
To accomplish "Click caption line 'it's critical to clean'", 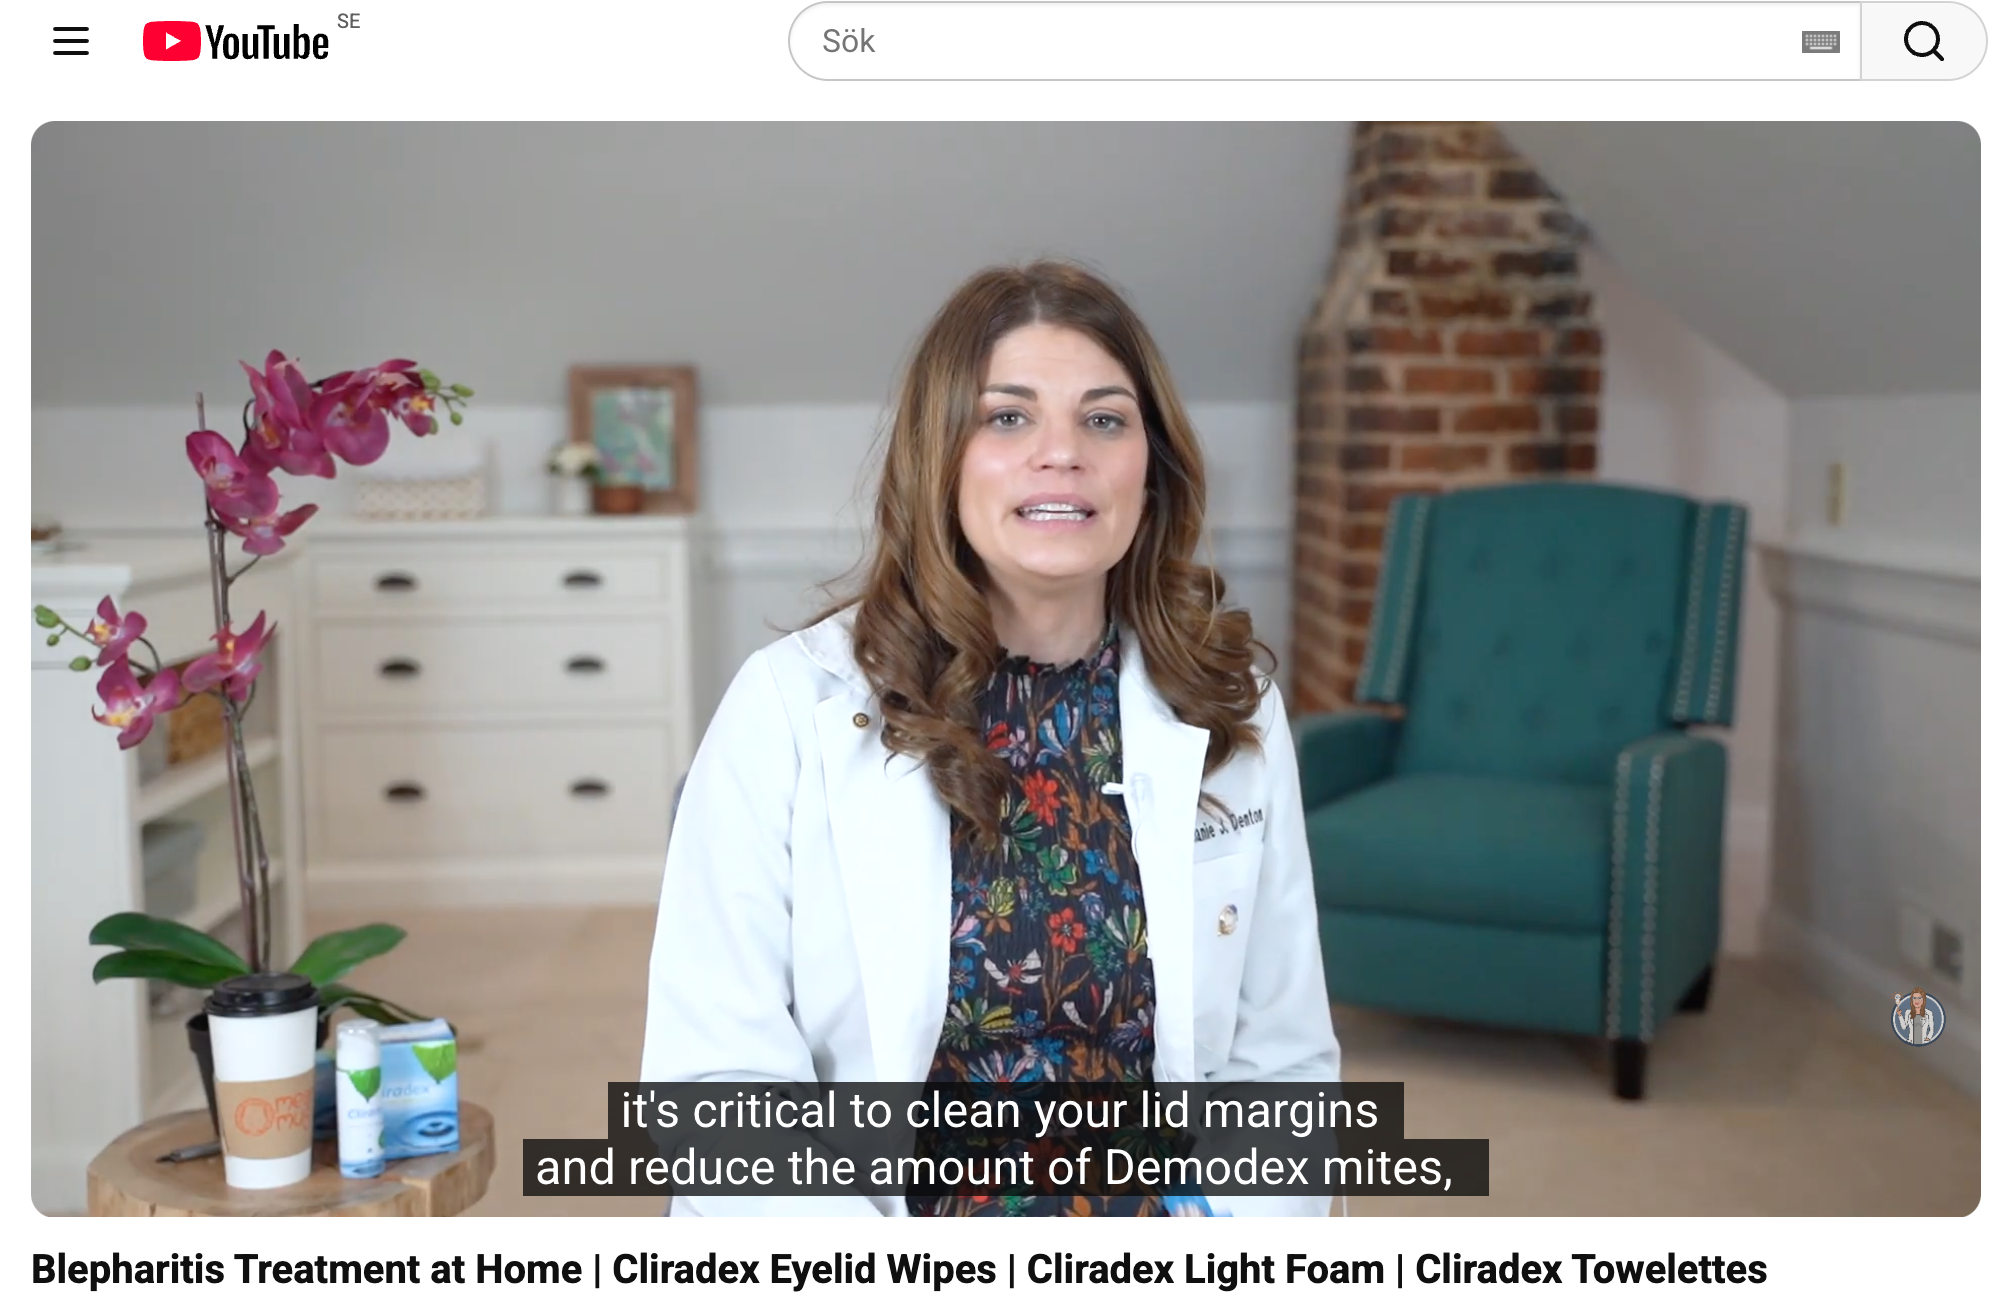I will pos(1000,1110).
